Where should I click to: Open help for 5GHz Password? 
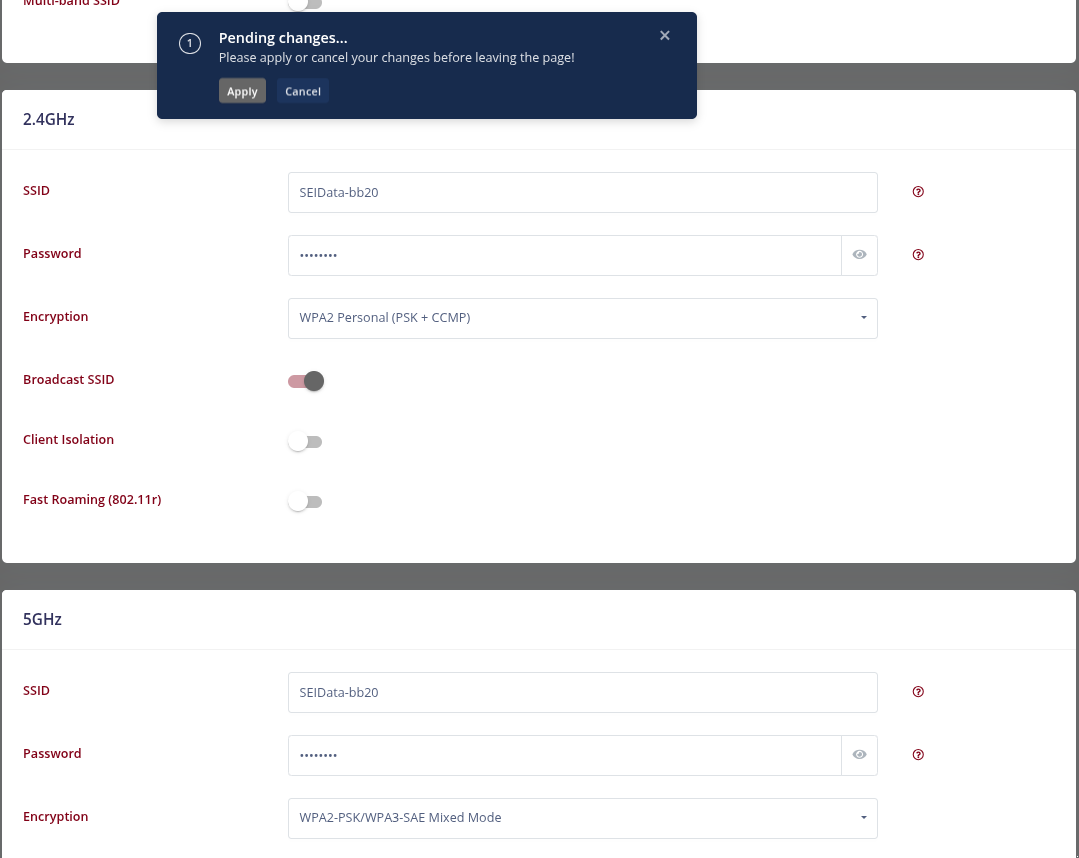[x=918, y=755]
